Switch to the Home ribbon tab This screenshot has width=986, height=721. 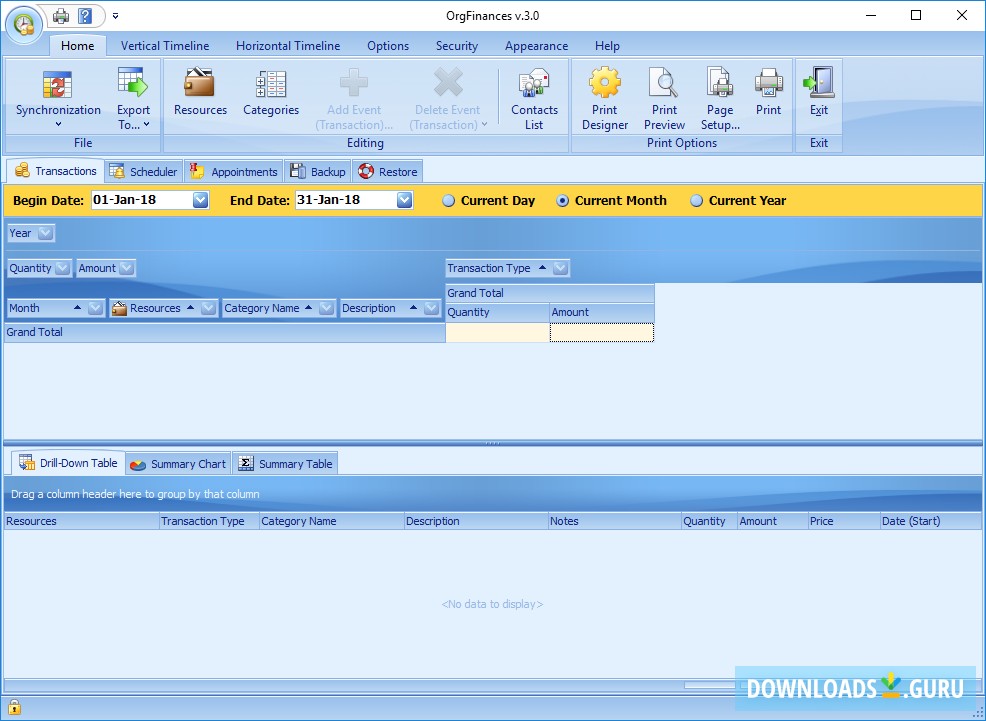point(77,46)
